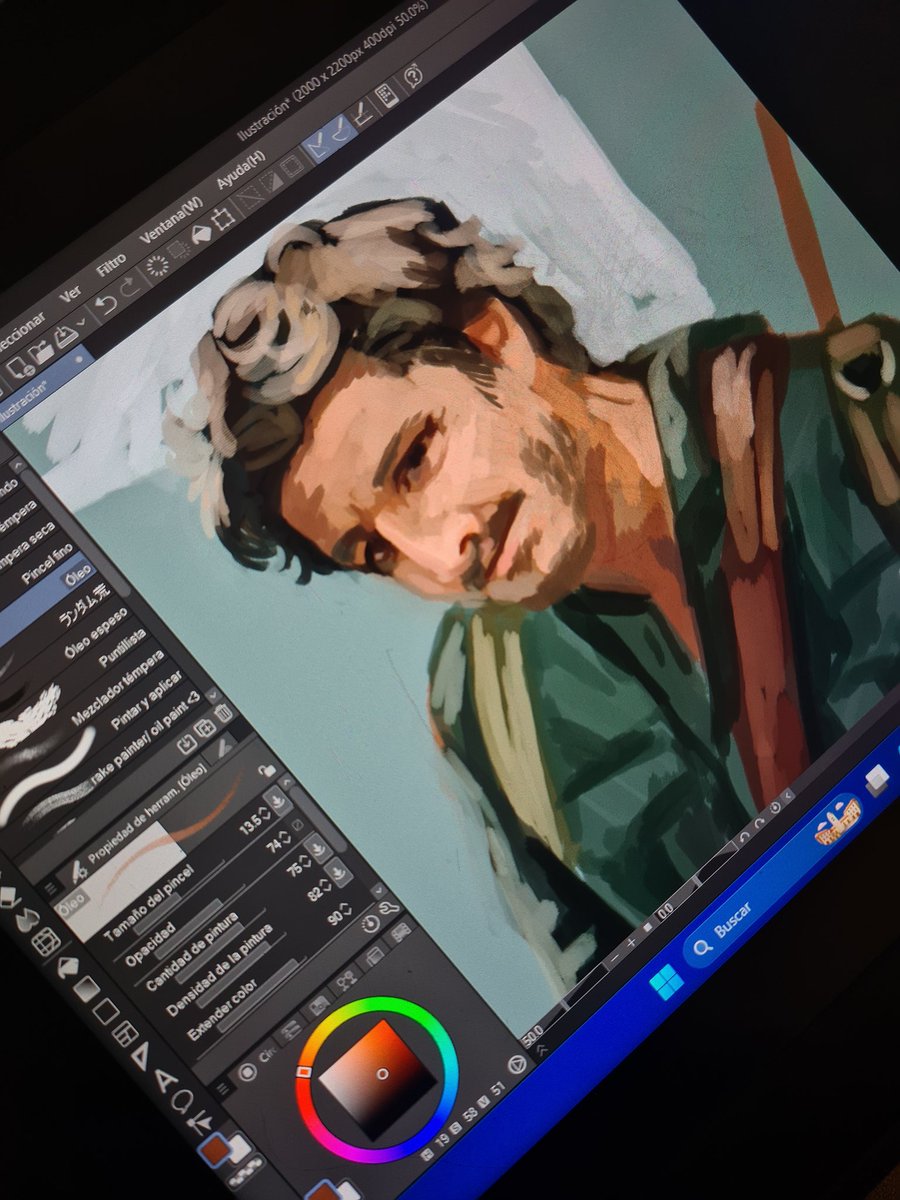Select the Óleo espeso sub tool
Image resolution: width=900 pixels, height=1200 pixels.
pyautogui.click(x=95, y=629)
